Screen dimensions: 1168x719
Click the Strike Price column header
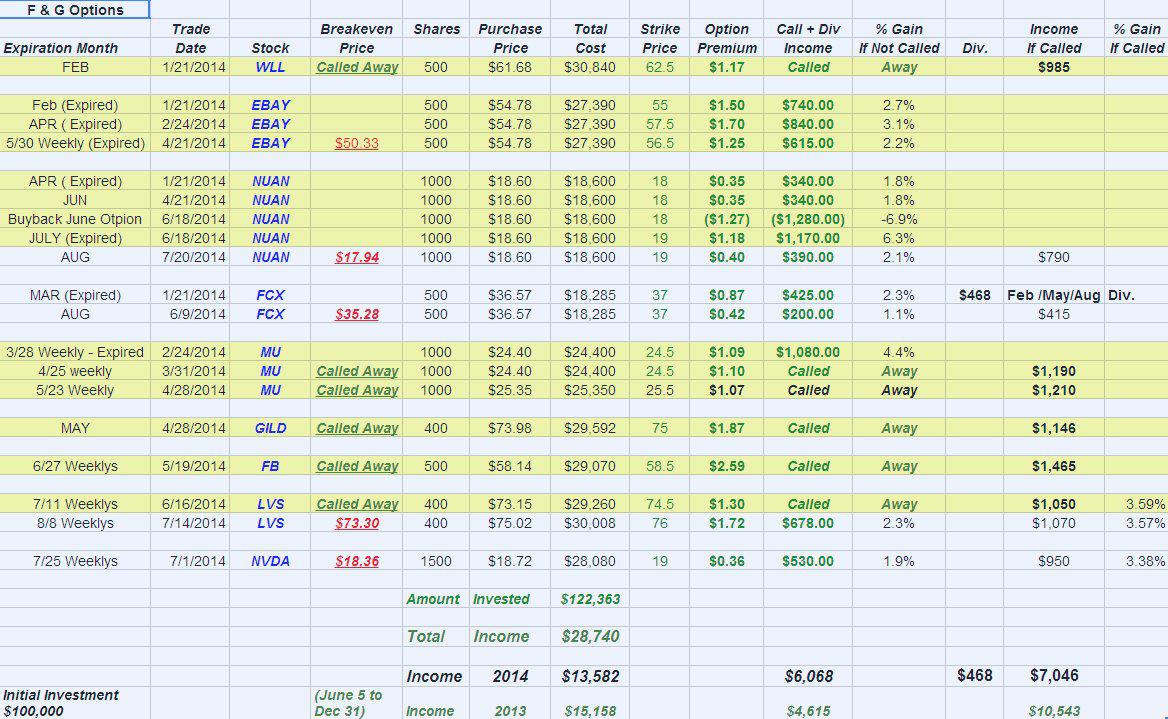pyautogui.click(x=660, y=38)
